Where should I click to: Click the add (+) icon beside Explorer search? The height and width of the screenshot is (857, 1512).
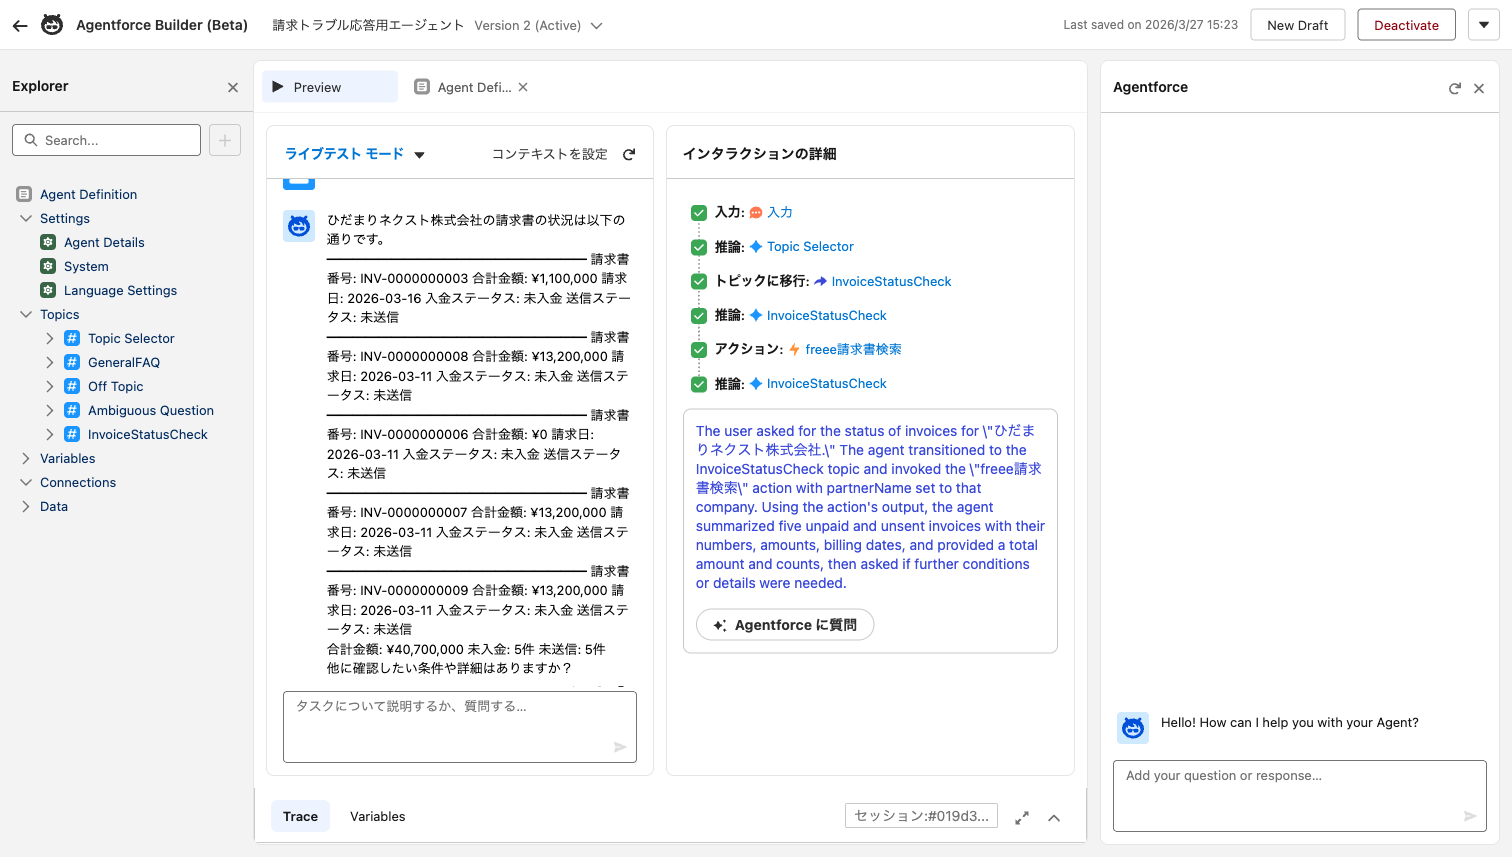[224, 139]
